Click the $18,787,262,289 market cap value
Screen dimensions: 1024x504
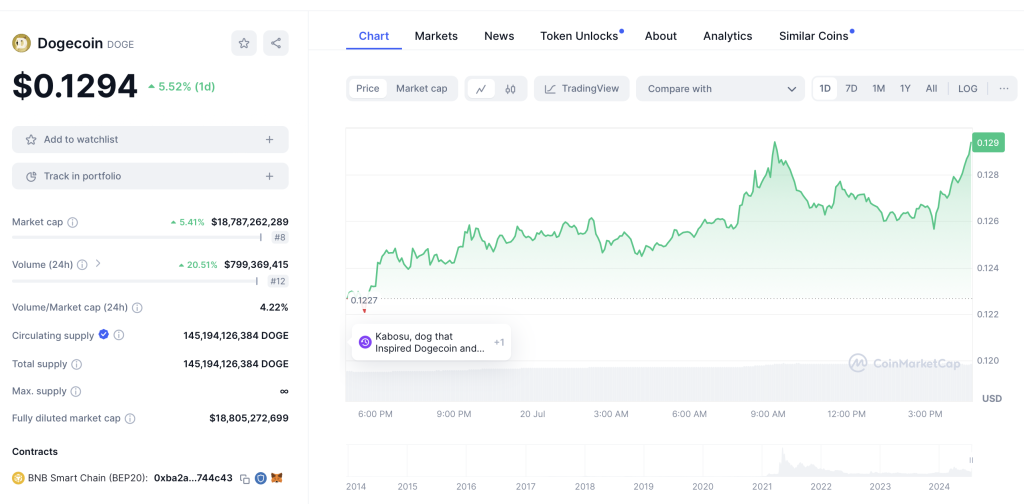coord(250,222)
